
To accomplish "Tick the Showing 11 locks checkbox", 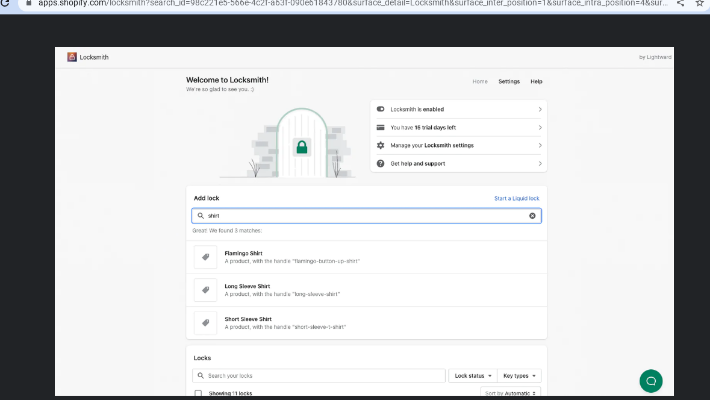I will click(198, 393).
